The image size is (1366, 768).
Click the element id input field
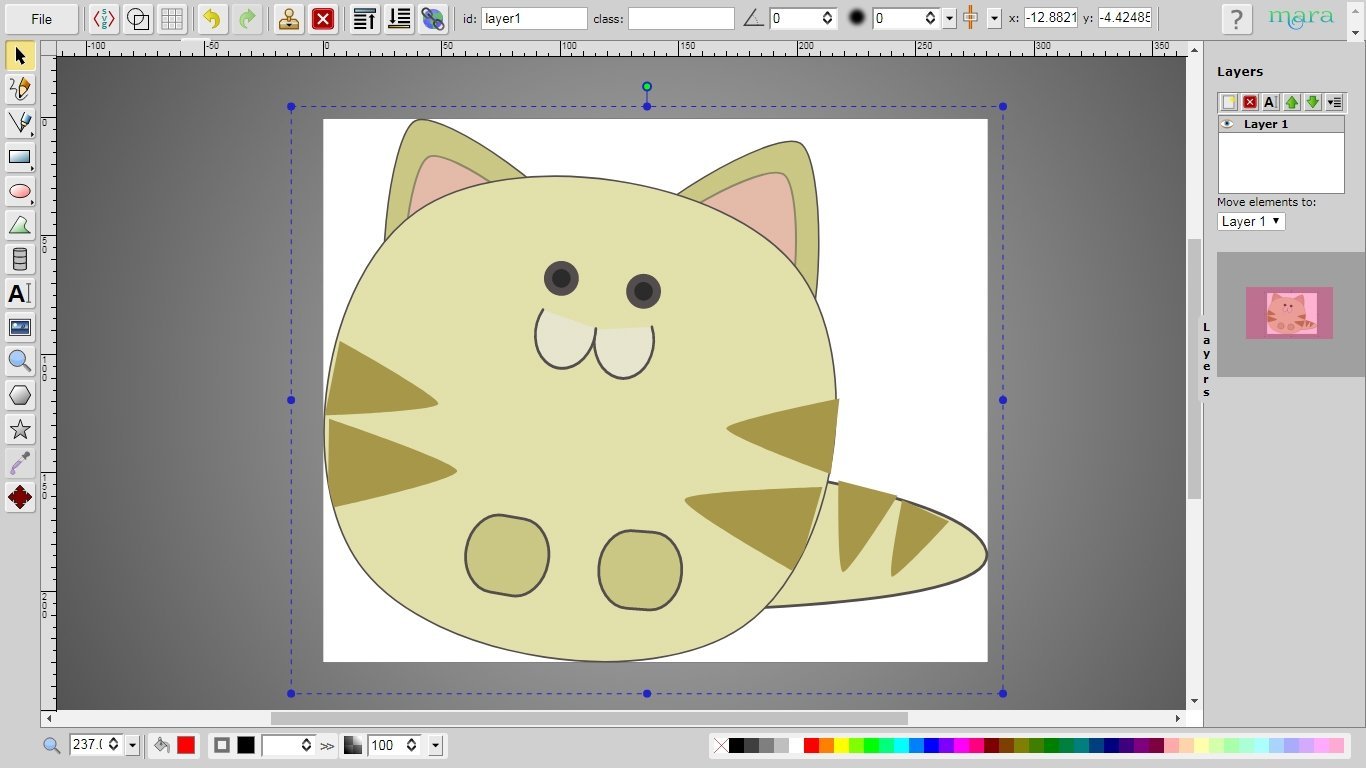click(x=534, y=18)
